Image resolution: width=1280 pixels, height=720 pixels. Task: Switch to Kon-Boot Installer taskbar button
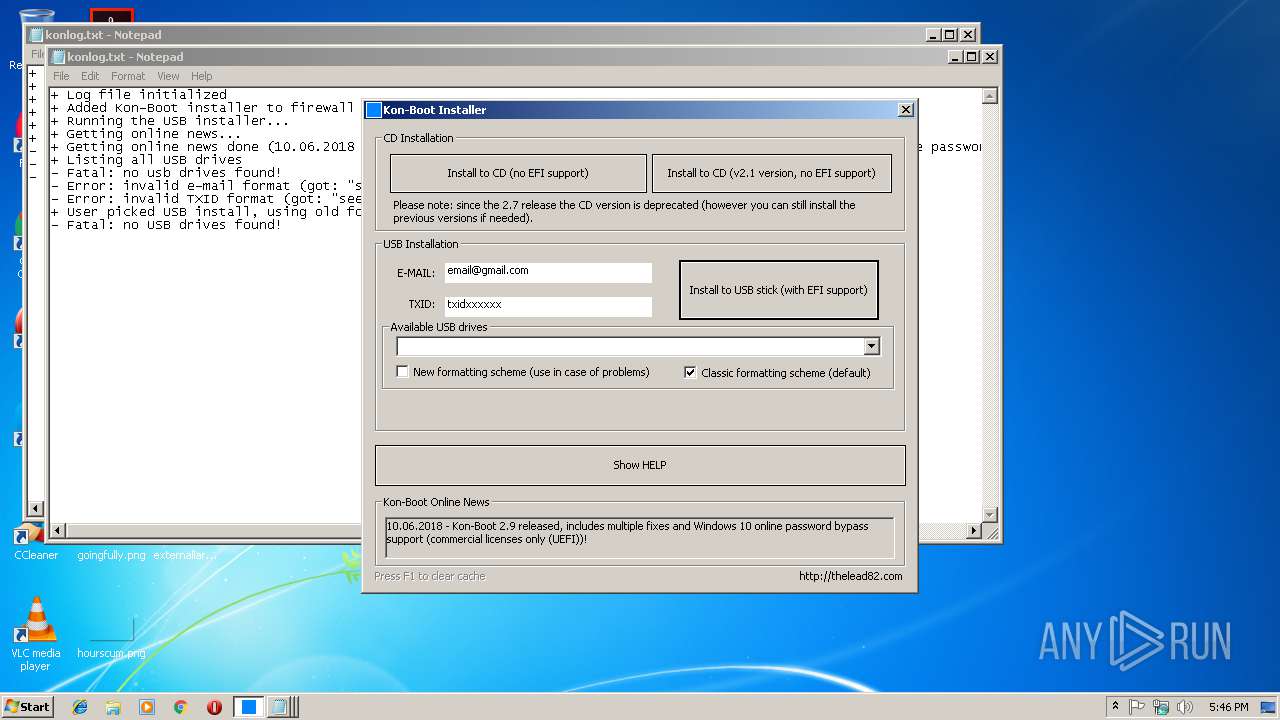tap(248, 707)
